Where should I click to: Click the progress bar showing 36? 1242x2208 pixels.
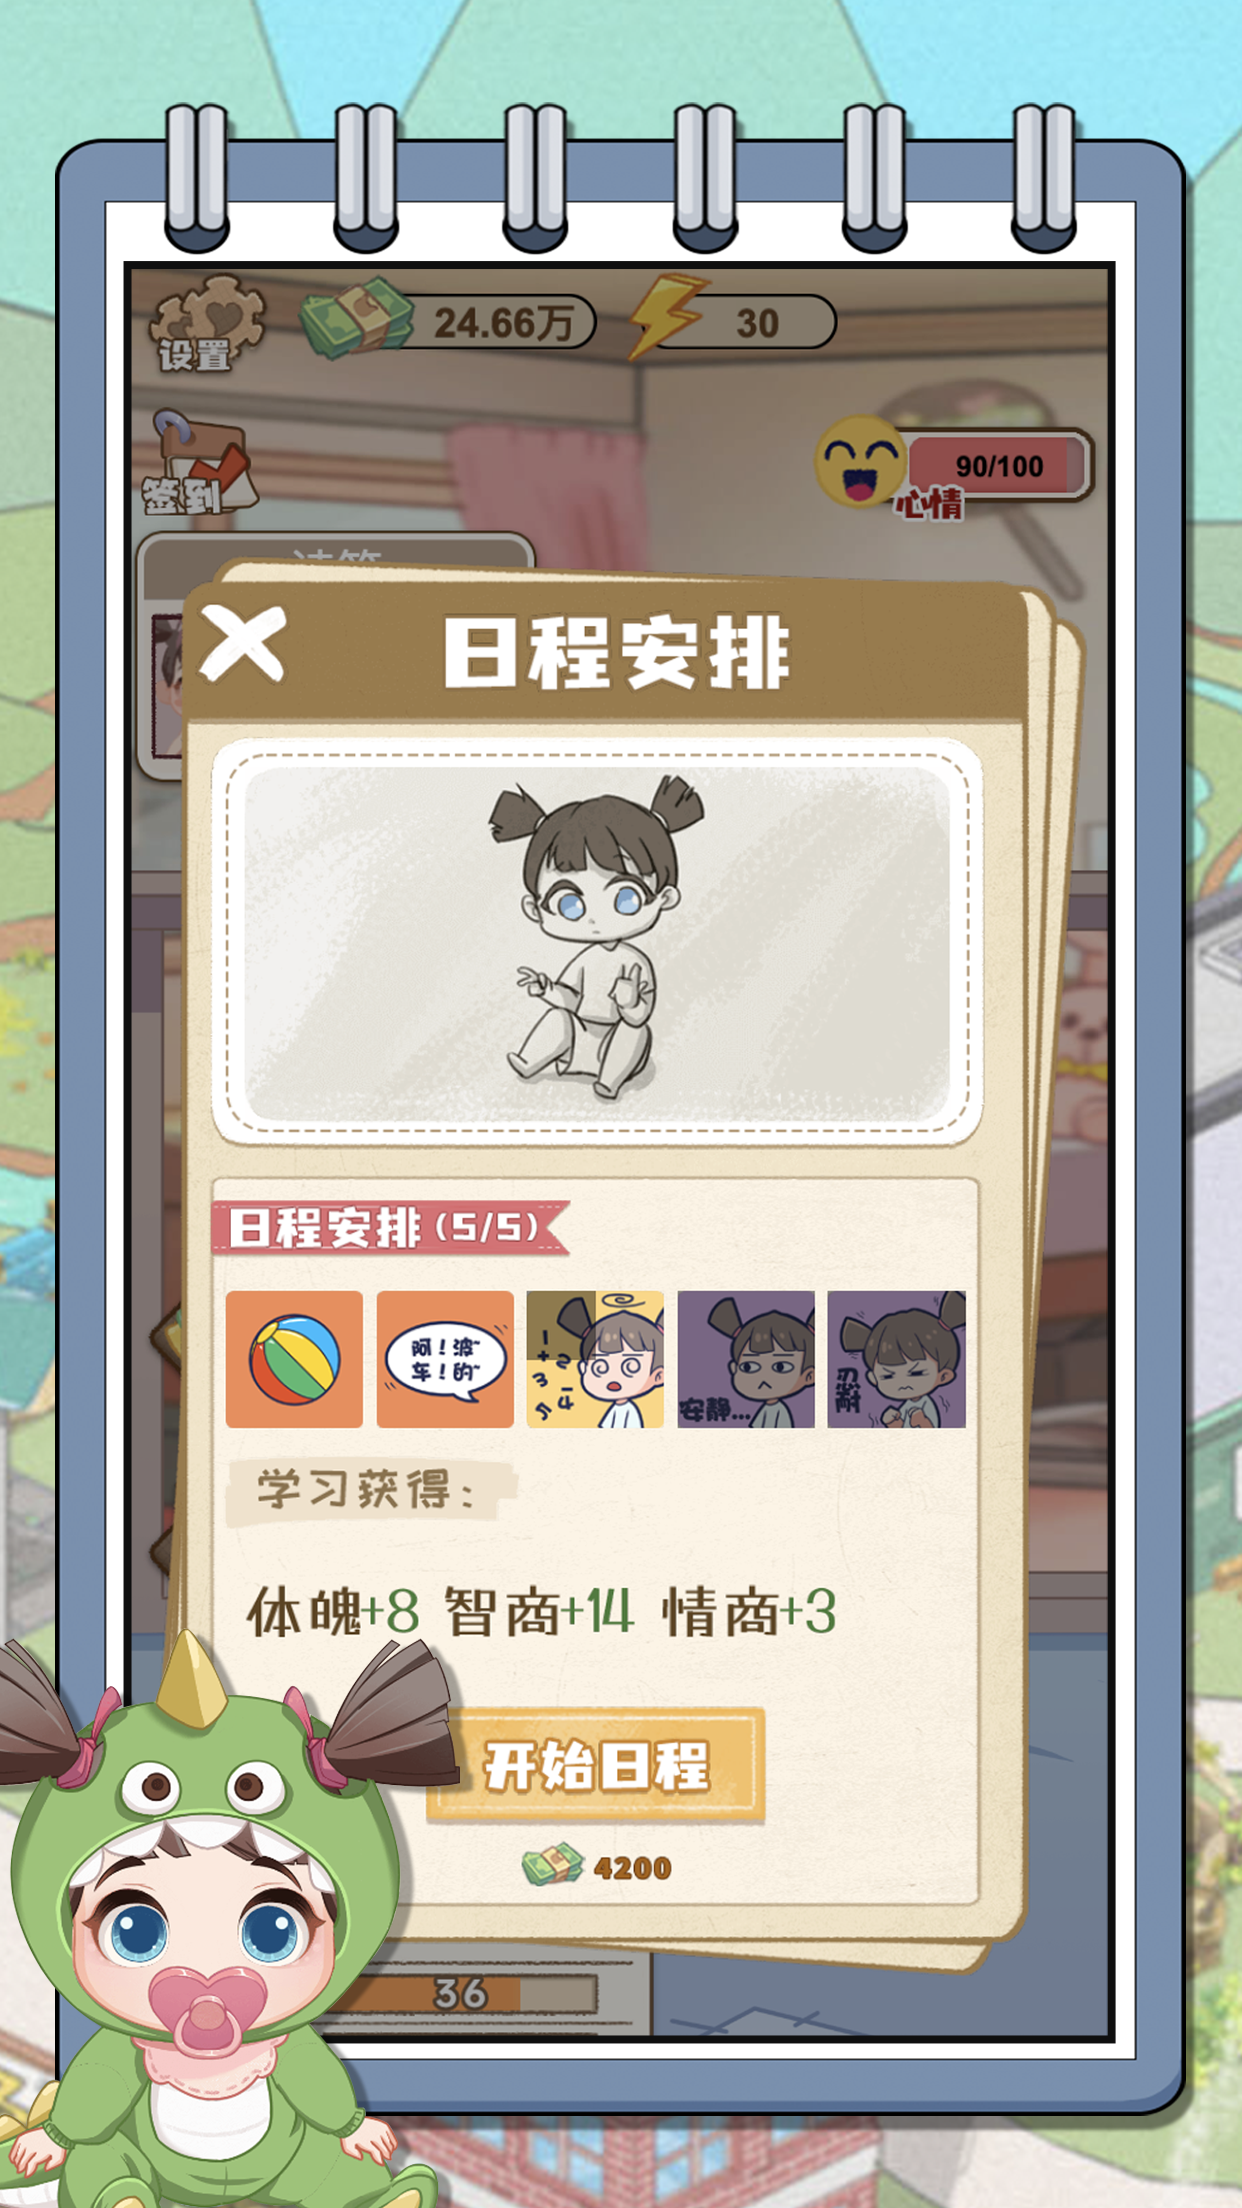(x=460, y=1993)
